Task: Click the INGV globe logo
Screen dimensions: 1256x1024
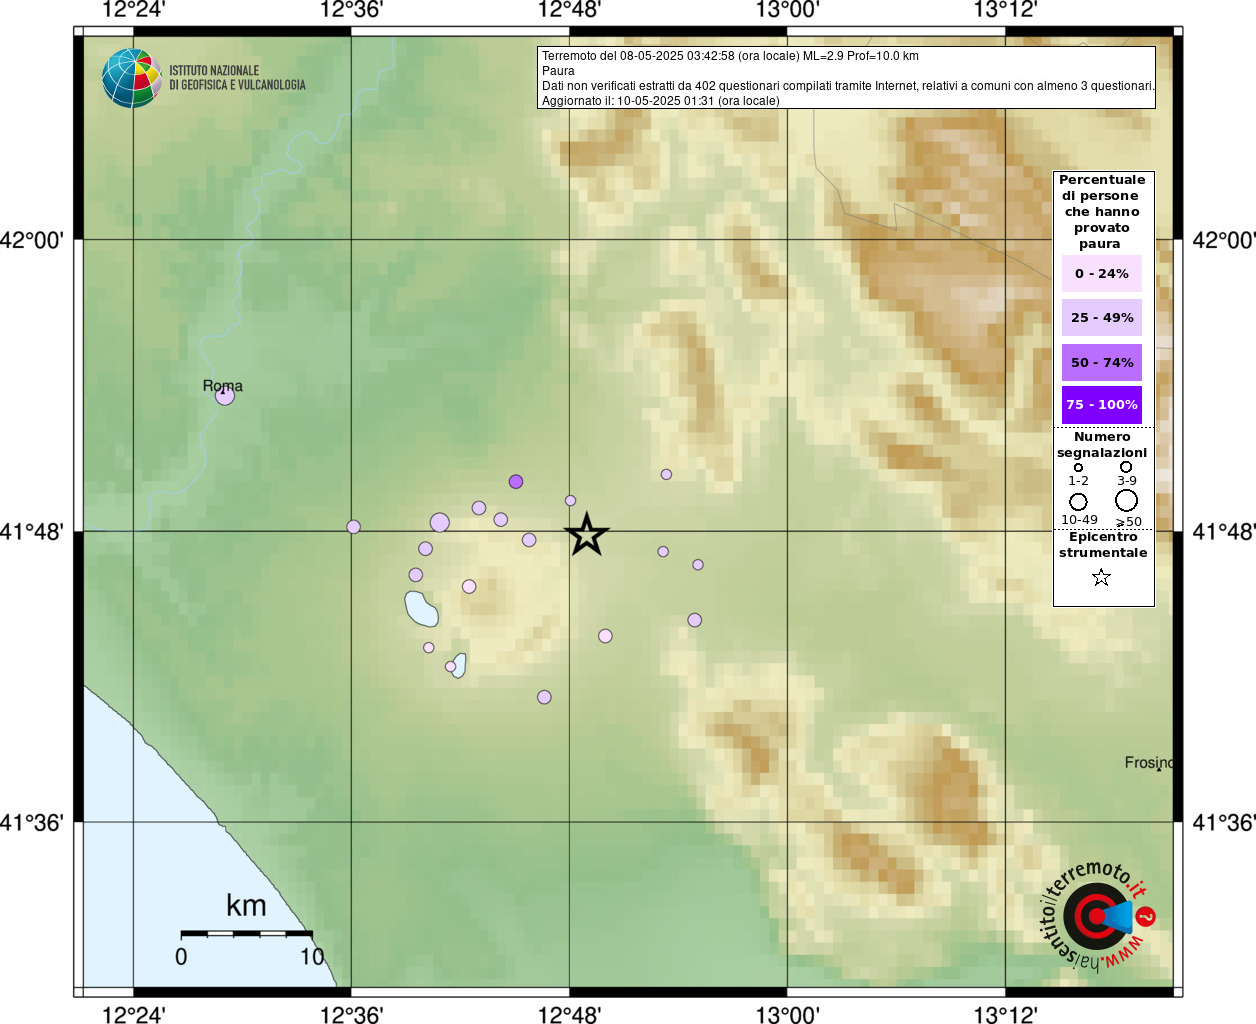Action: pos(131,78)
